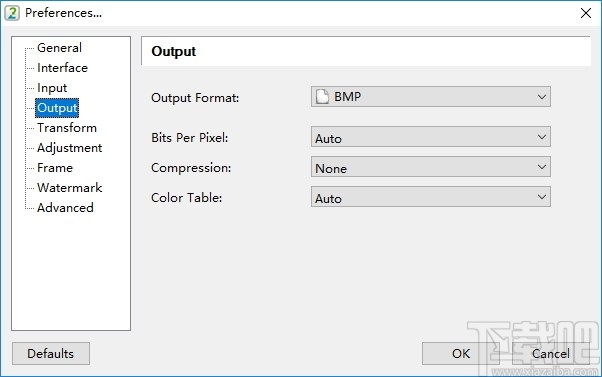
Task: Go to the Input settings page
Action: click(52, 88)
